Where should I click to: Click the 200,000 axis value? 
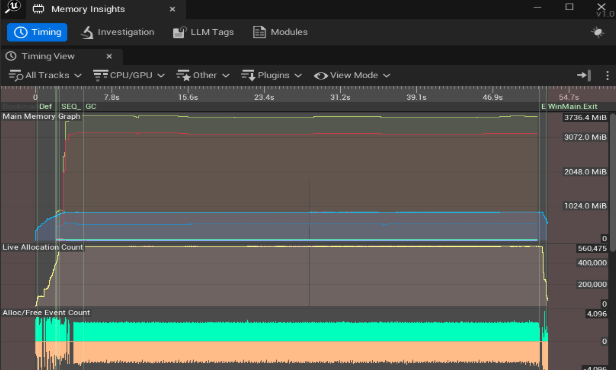(592, 284)
